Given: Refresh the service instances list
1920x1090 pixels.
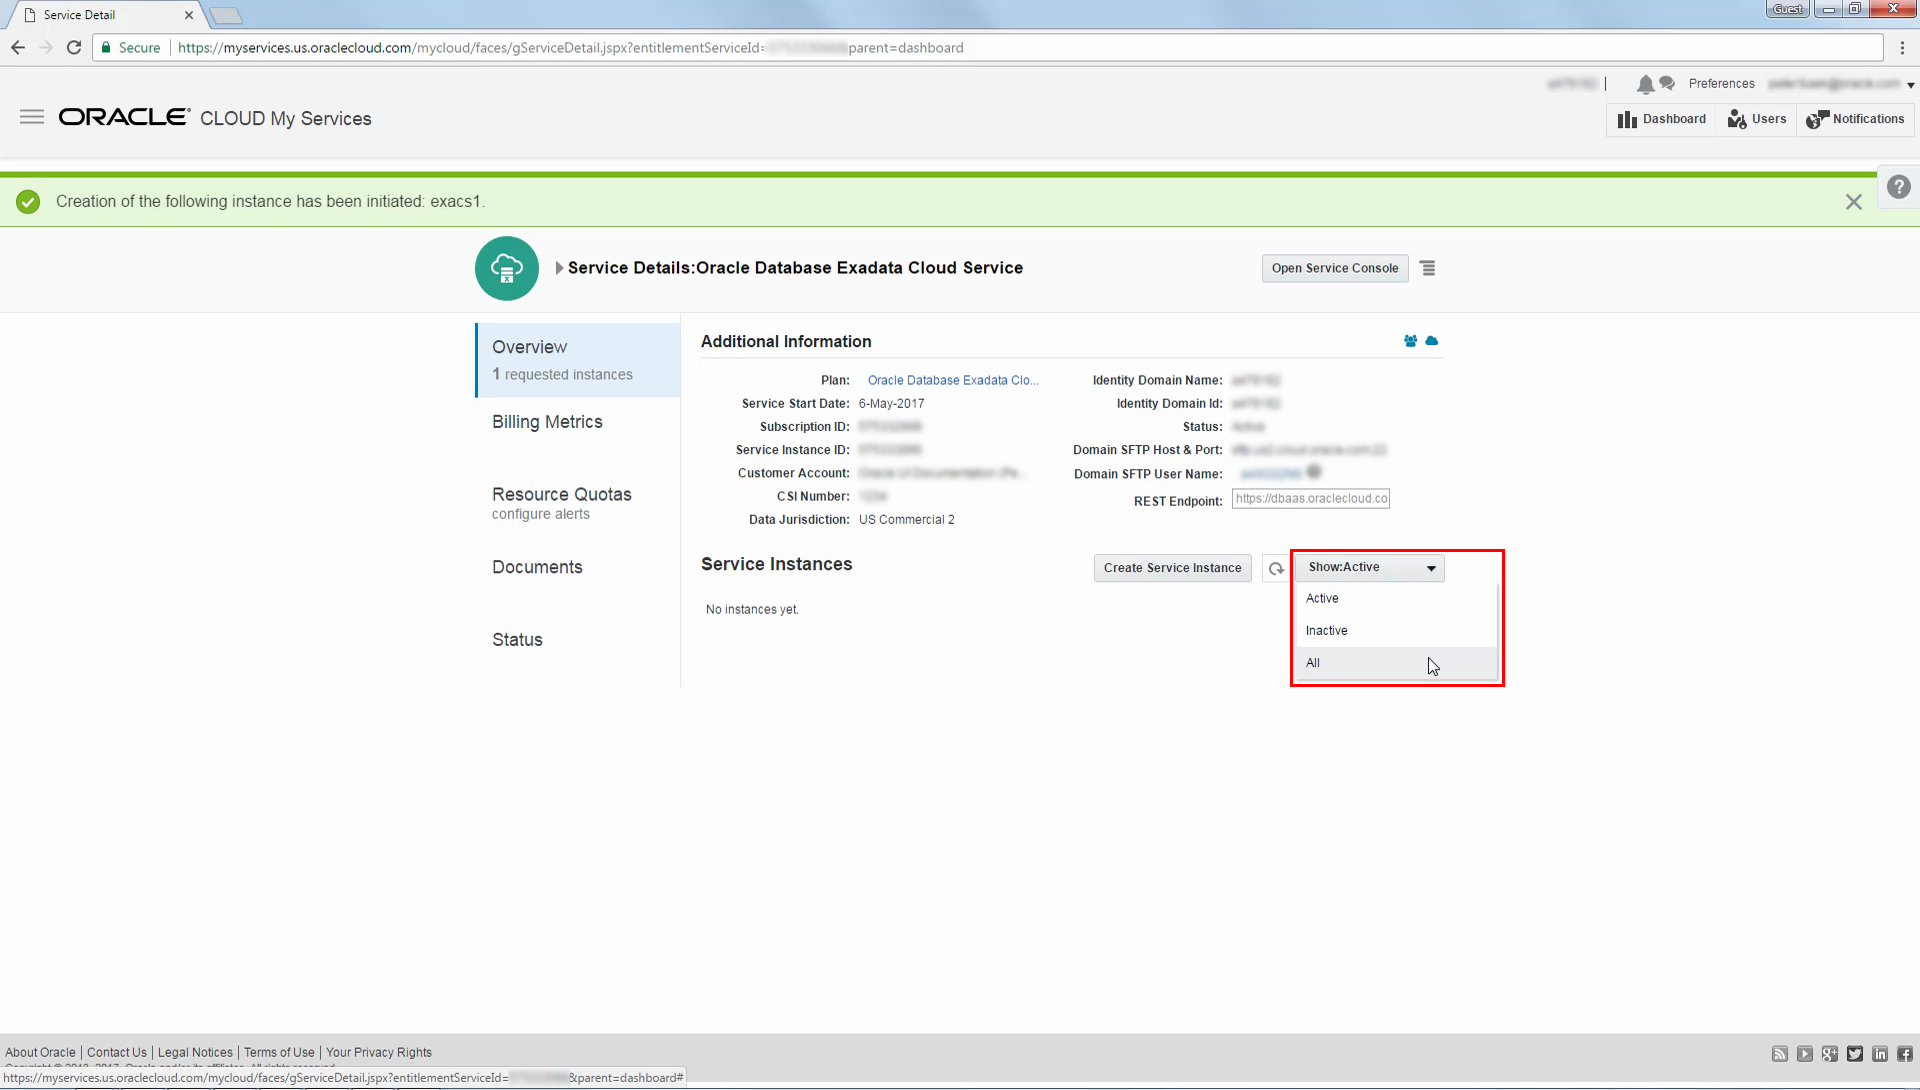Looking at the screenshot, I should (1276, 568).
